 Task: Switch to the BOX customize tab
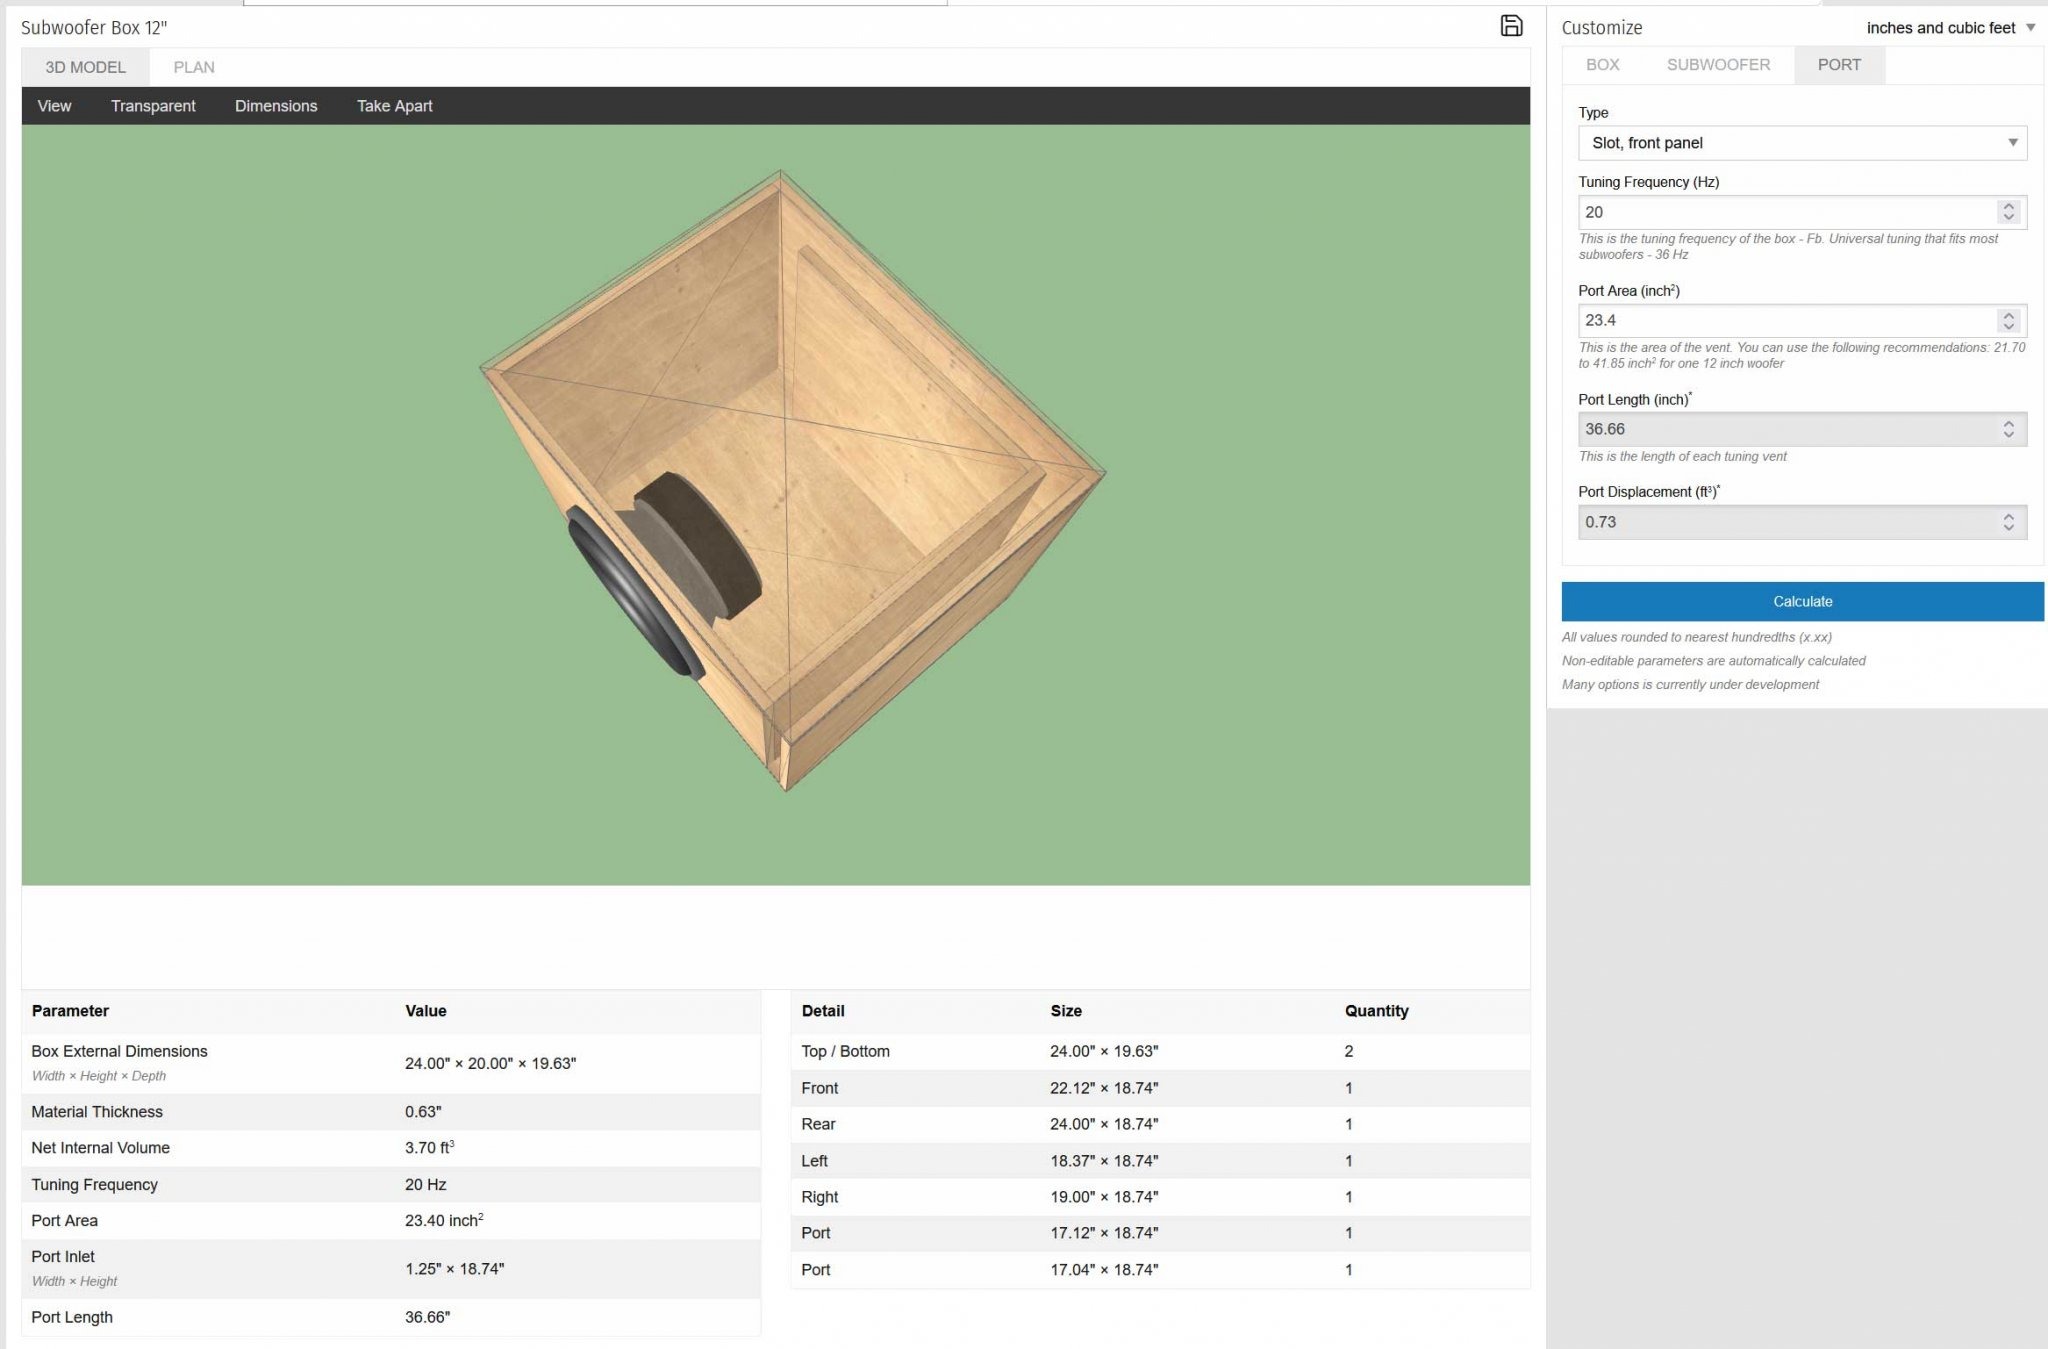click(1602, 64)
